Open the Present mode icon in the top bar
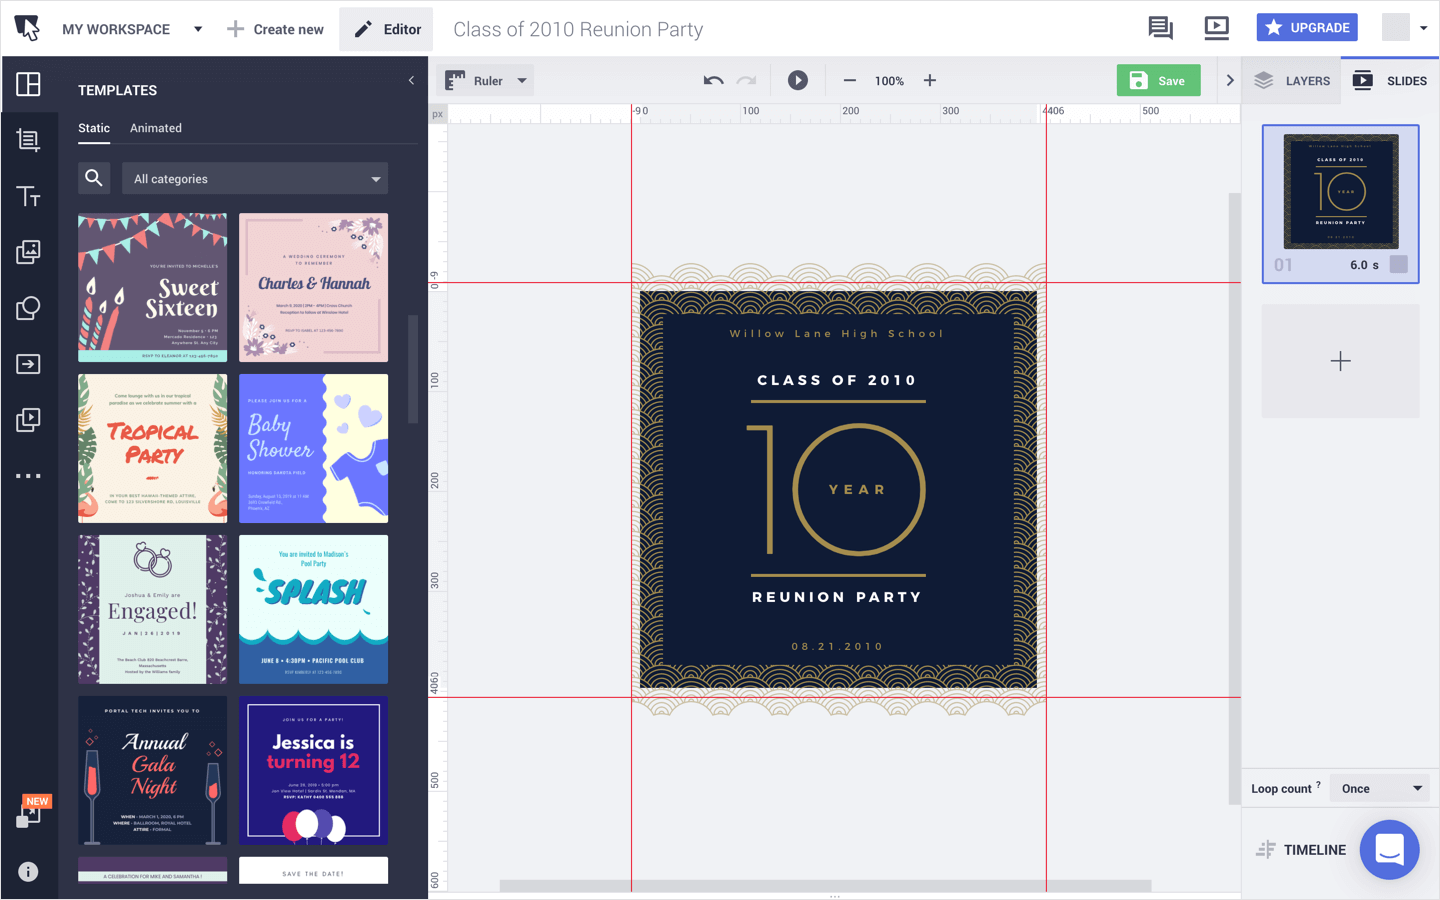This screenshot has height=900, width=1440. 1216,28
